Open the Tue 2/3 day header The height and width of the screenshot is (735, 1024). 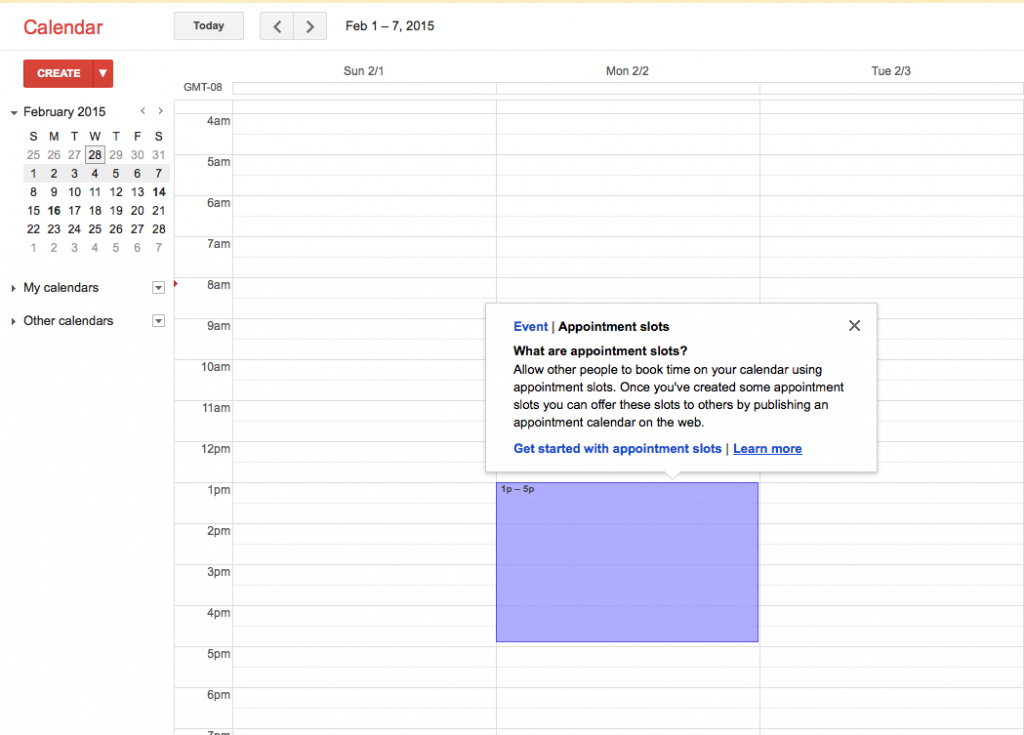(x=891, y=71)
